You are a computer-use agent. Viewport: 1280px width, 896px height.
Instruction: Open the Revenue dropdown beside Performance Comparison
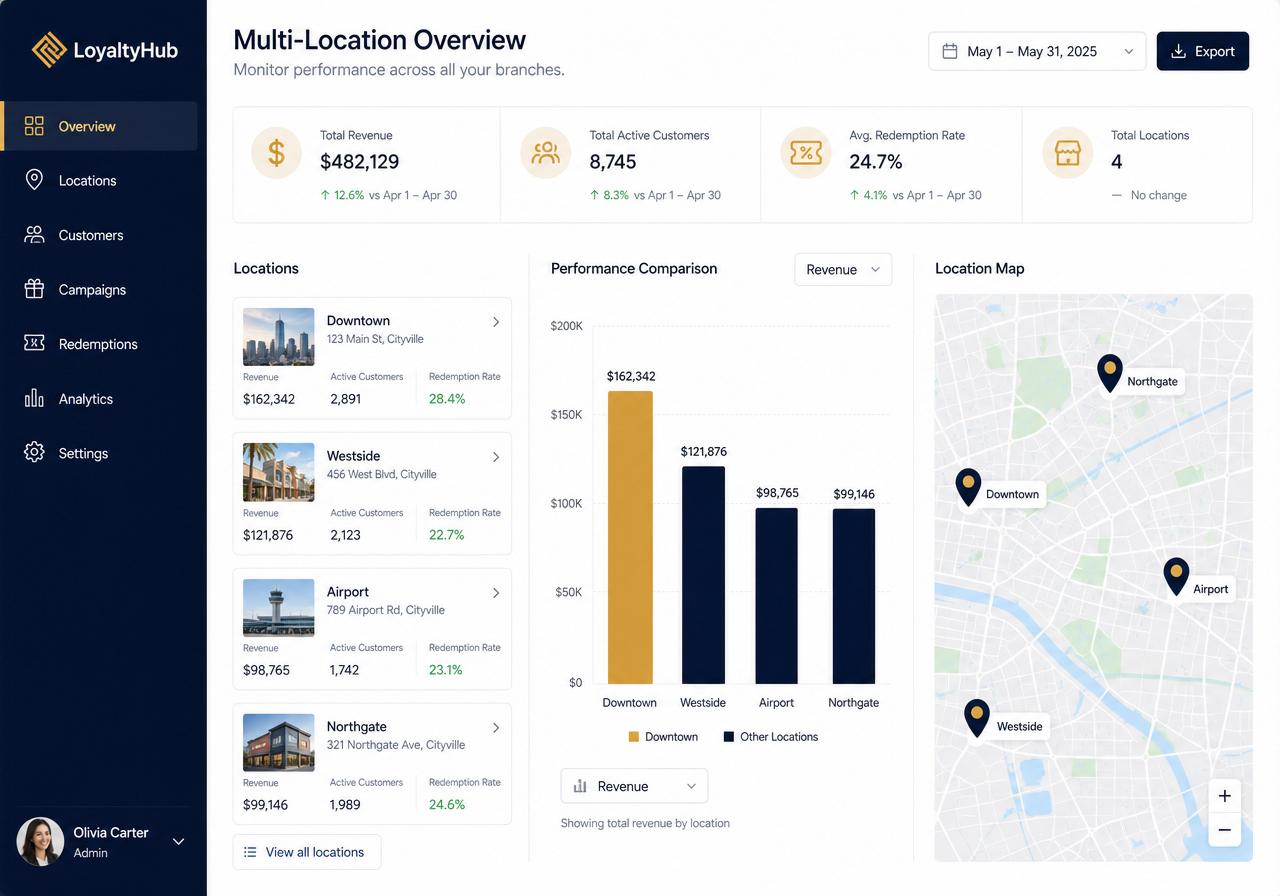point(843,269)
